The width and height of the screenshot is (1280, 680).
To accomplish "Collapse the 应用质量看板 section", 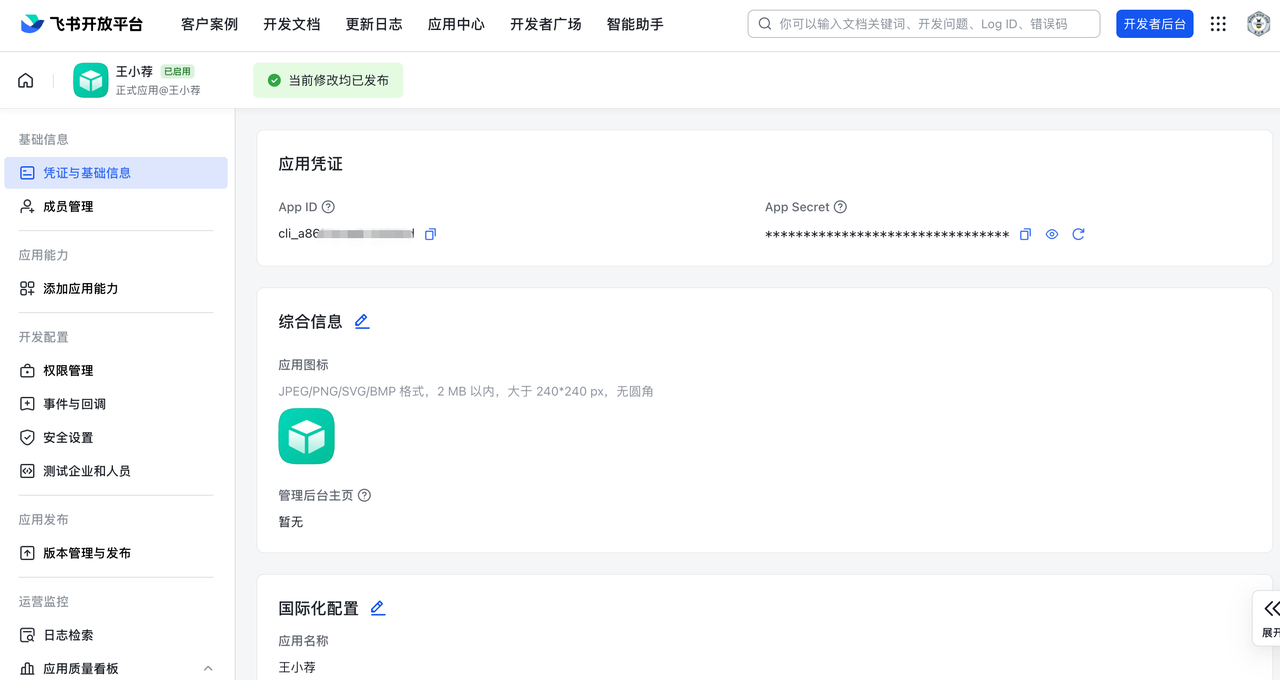I will (x=208, y=668).
